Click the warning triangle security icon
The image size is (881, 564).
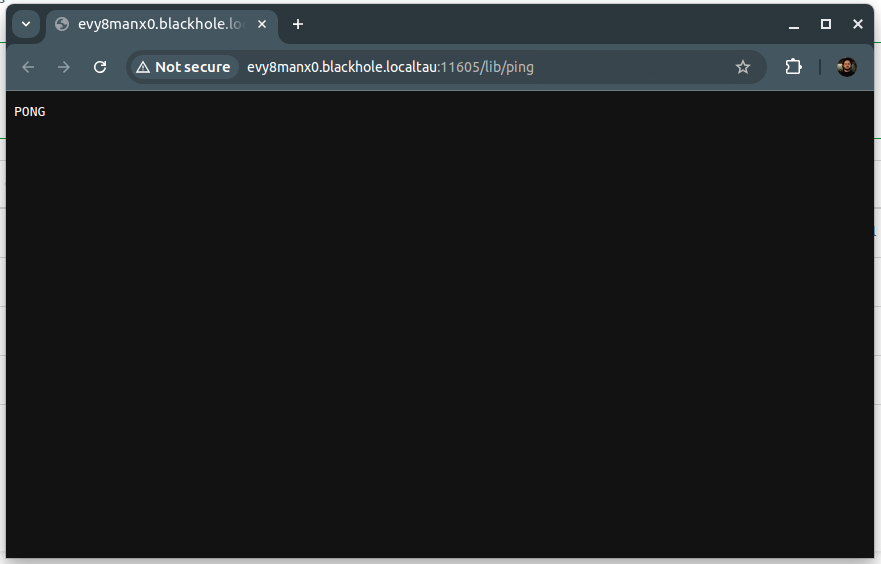click(143, 67)
